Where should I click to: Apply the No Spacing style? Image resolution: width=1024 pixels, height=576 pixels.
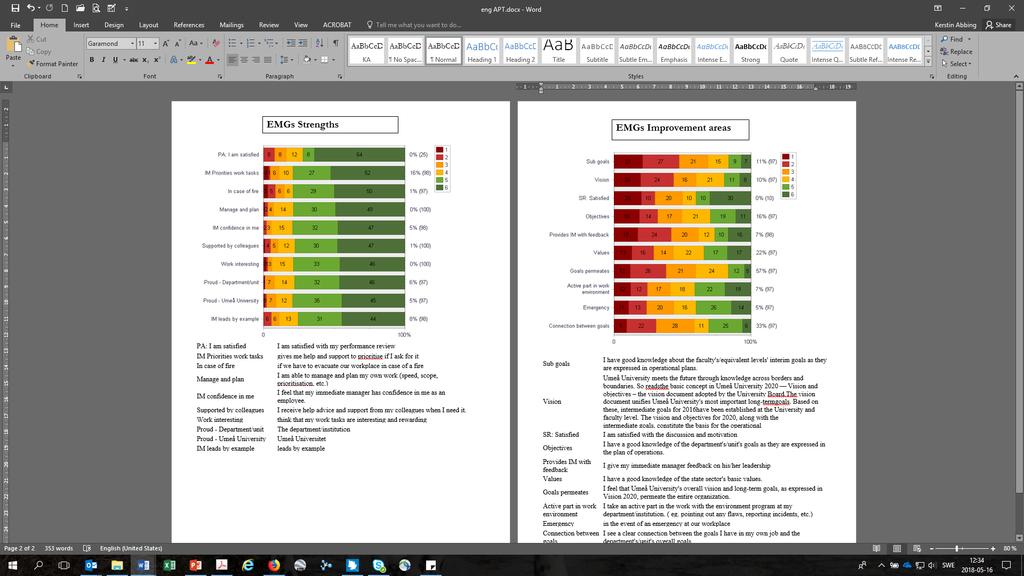click(x=405, y=51)
